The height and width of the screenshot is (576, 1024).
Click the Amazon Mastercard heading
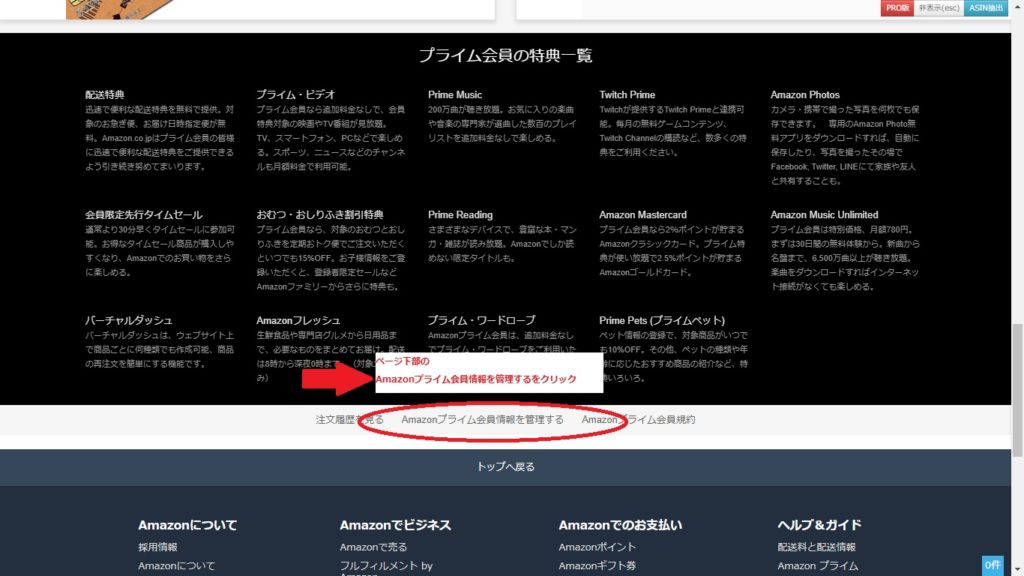tap(643, 215)
